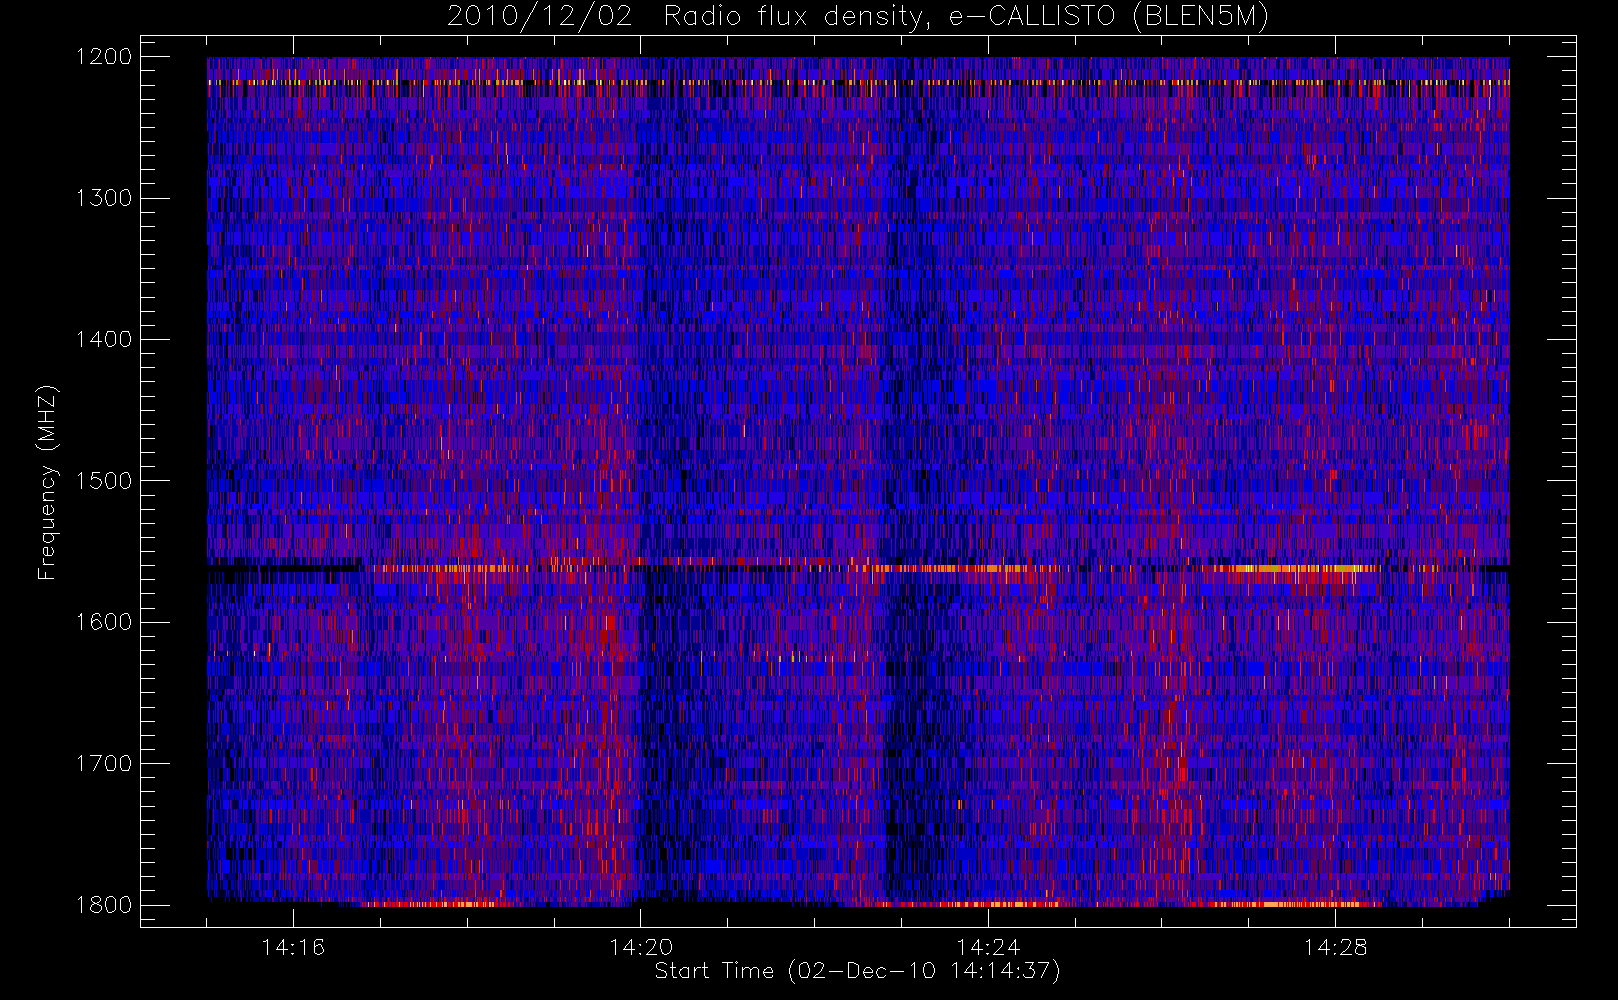The image size is (1618, 1000).
Task: Click the 14:20 time tick label
Action: click(x=641, y=946)
